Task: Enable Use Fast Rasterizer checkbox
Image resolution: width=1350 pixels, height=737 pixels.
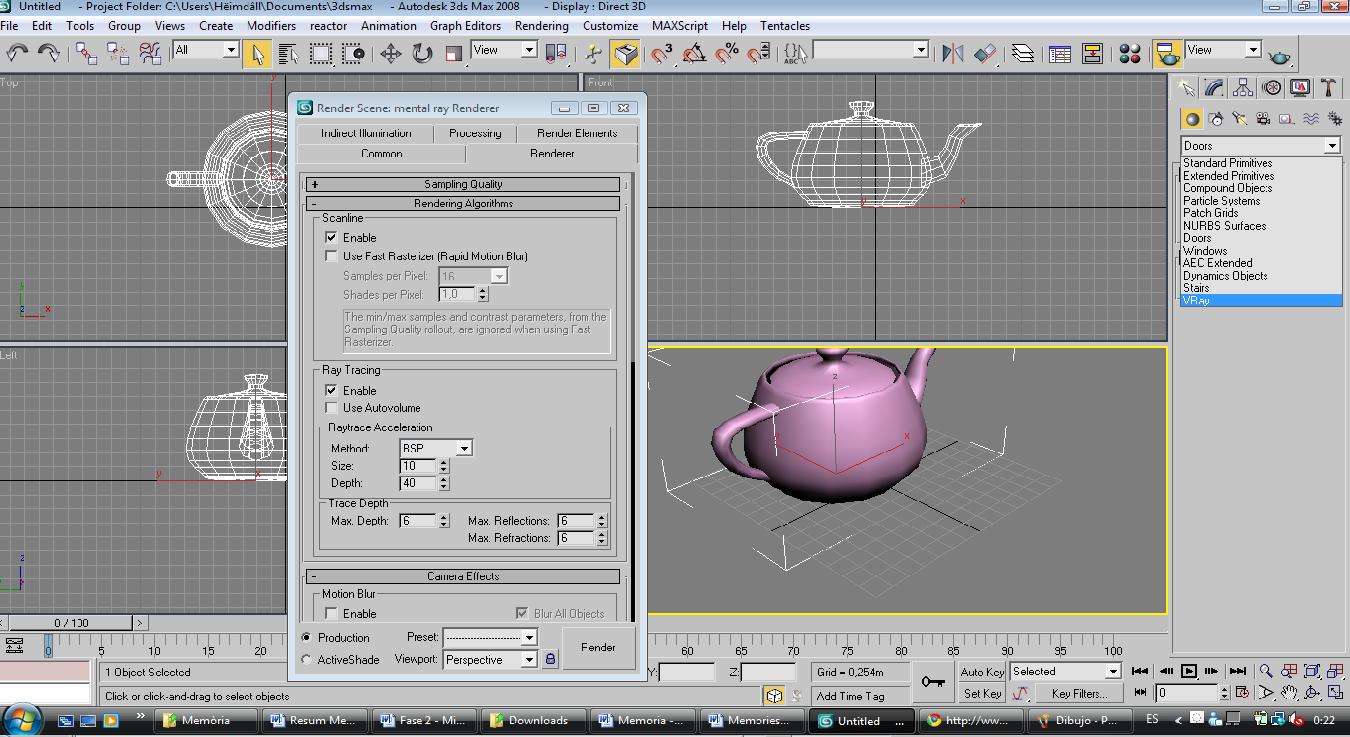Action: click(x=332, y=256)
